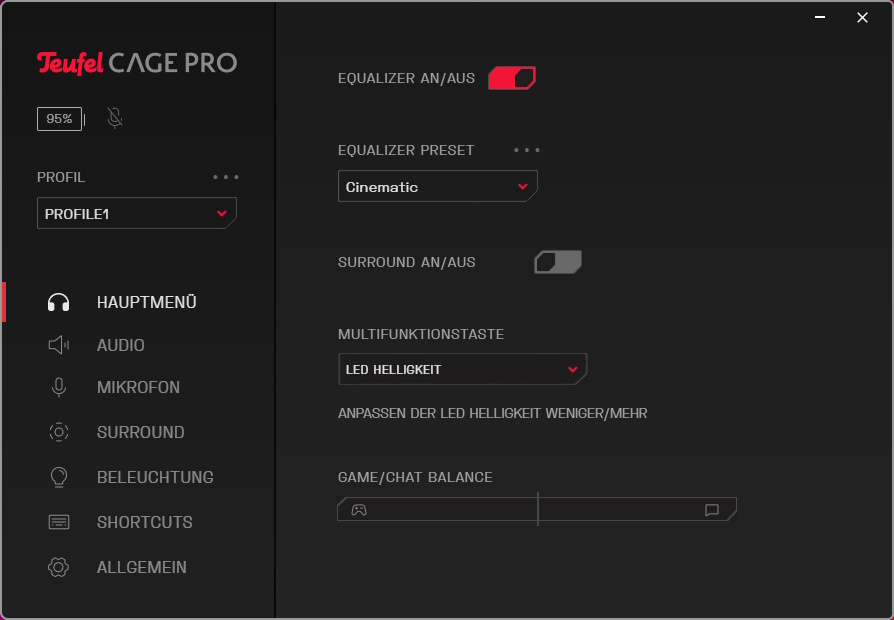Viewport: 894px width, 620px height.
Task: Turn off the Equalizer AN/AUS switch
Action: tap(512, 78)
